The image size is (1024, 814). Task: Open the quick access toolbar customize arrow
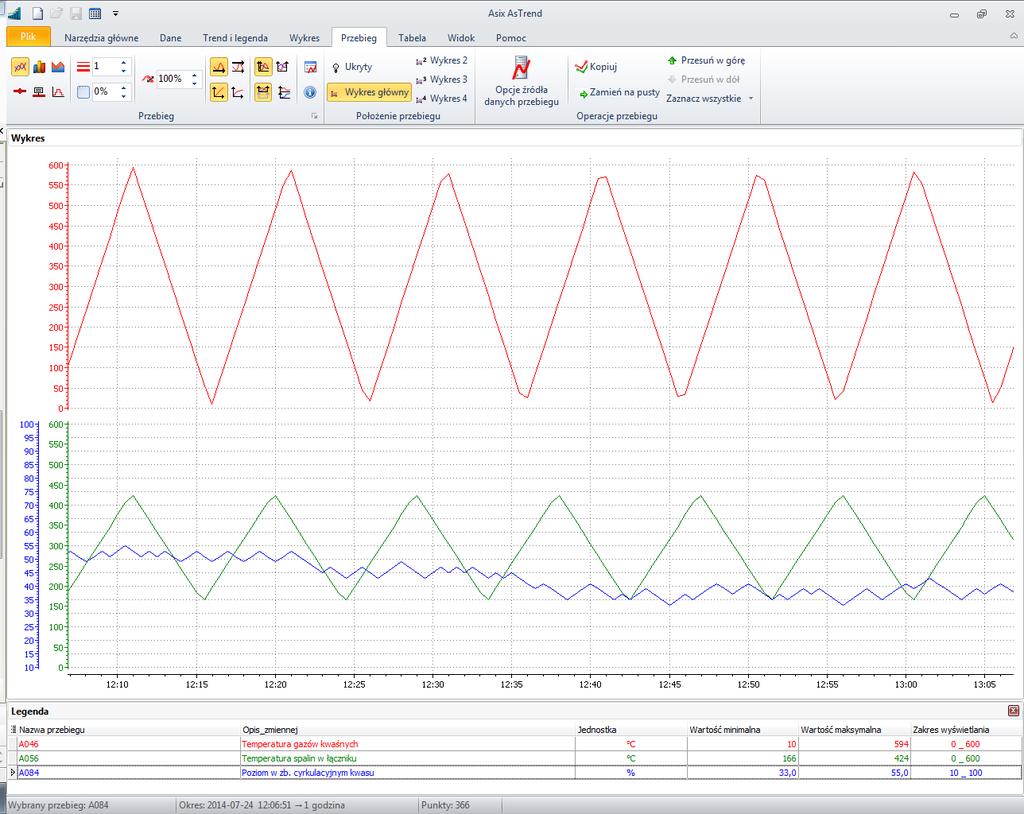[116, 13]
